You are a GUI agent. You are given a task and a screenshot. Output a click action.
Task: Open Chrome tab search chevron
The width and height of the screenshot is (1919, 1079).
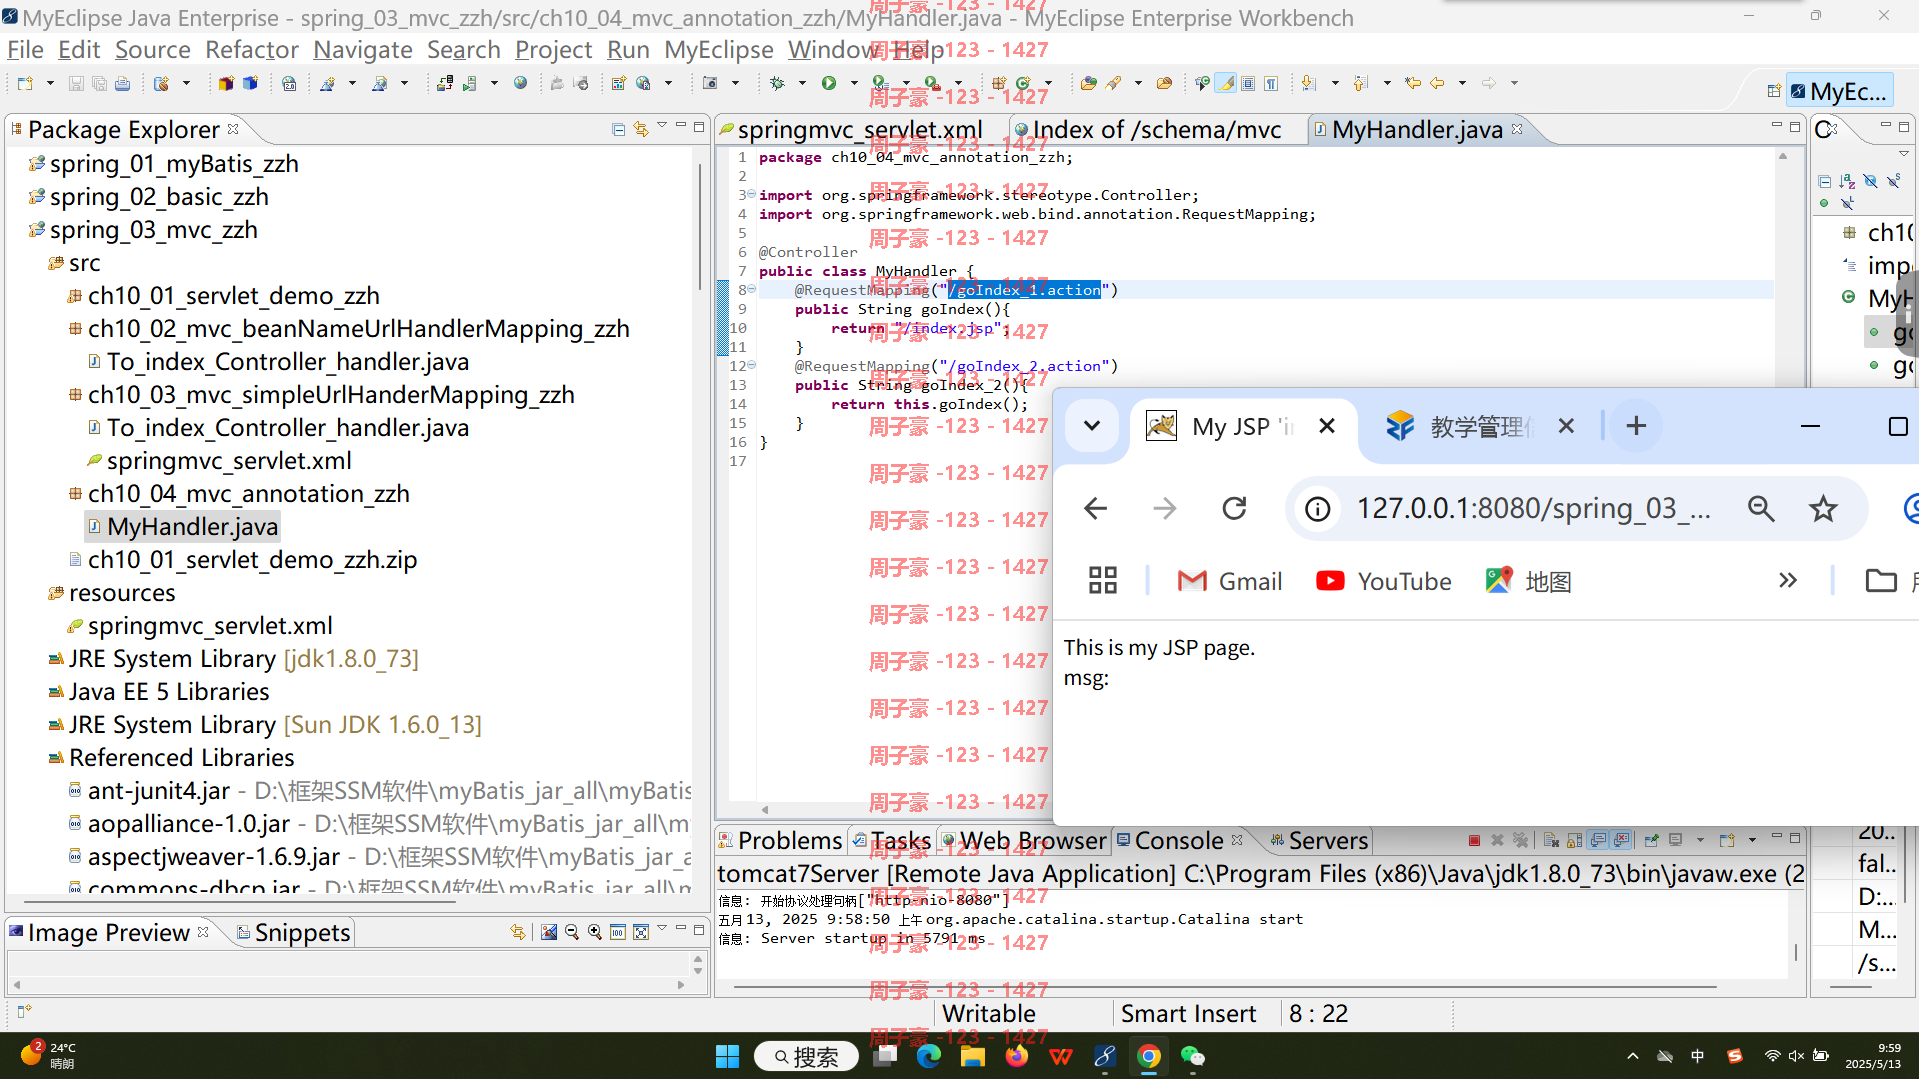coord(1092,426)
